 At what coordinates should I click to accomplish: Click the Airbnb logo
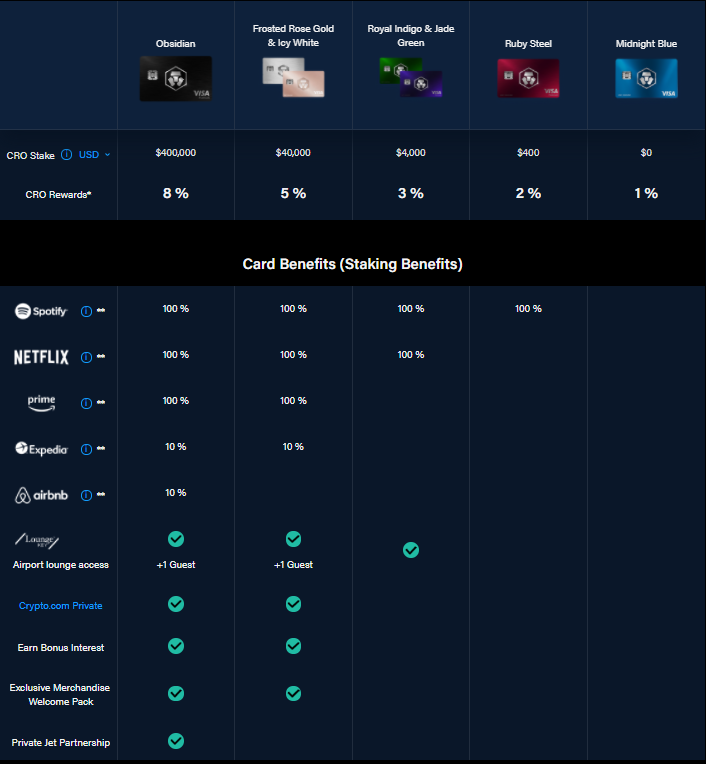click(x=41, y=495)
